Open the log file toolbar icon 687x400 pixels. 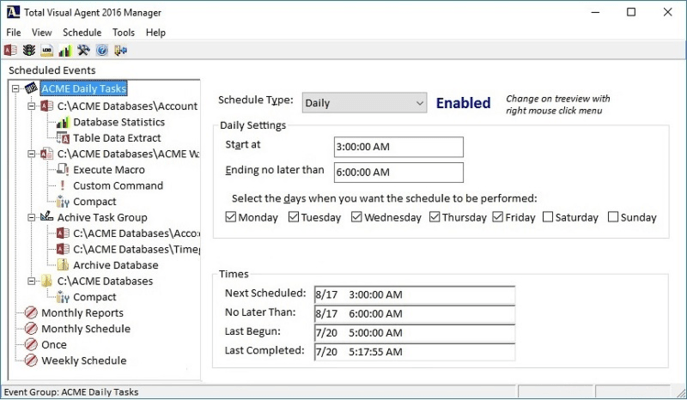click(x=46, y=50)
